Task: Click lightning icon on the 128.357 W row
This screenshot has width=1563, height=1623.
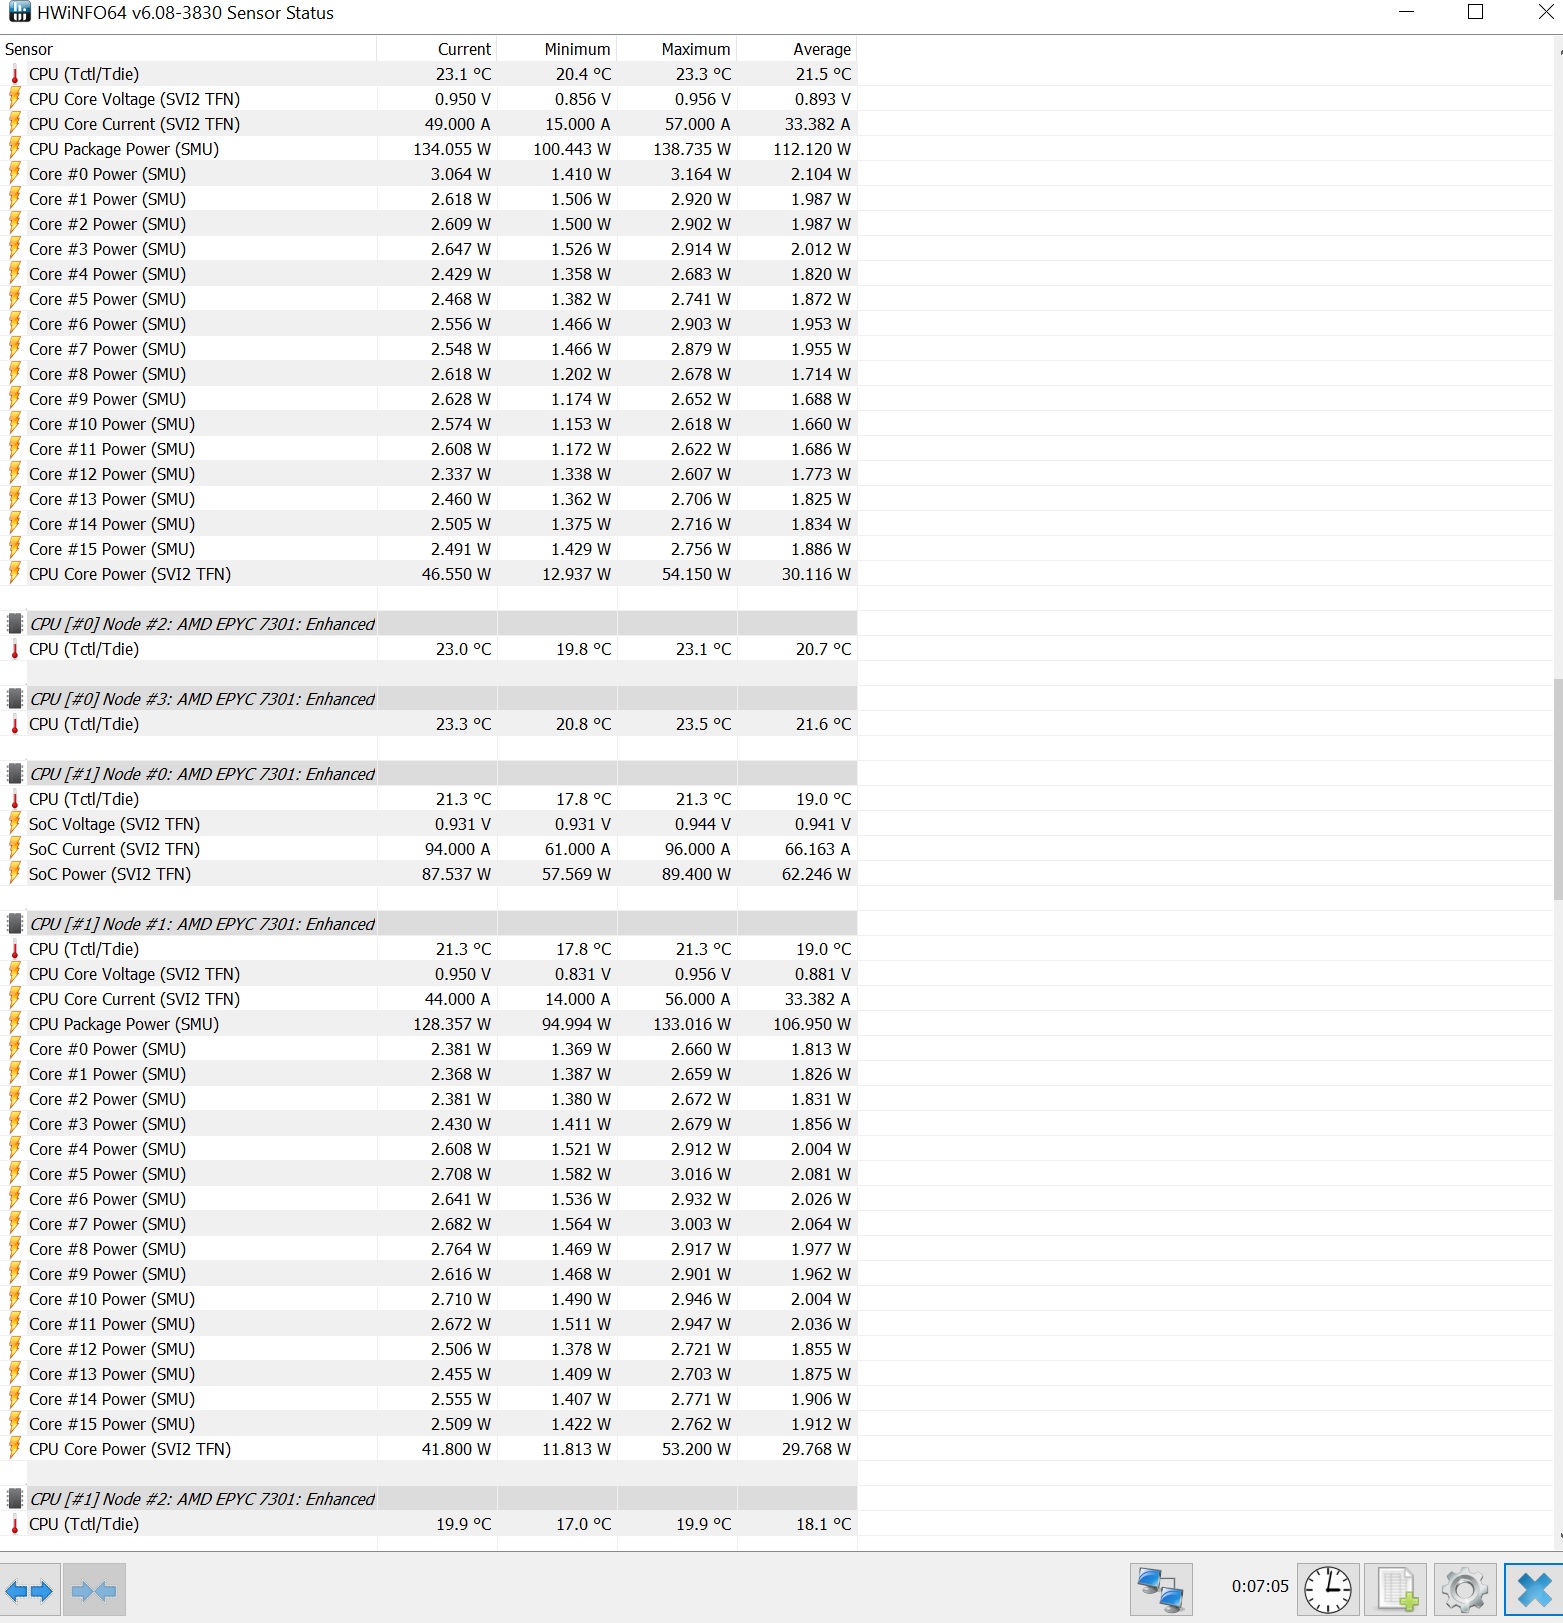Action: click(15, 1024)
